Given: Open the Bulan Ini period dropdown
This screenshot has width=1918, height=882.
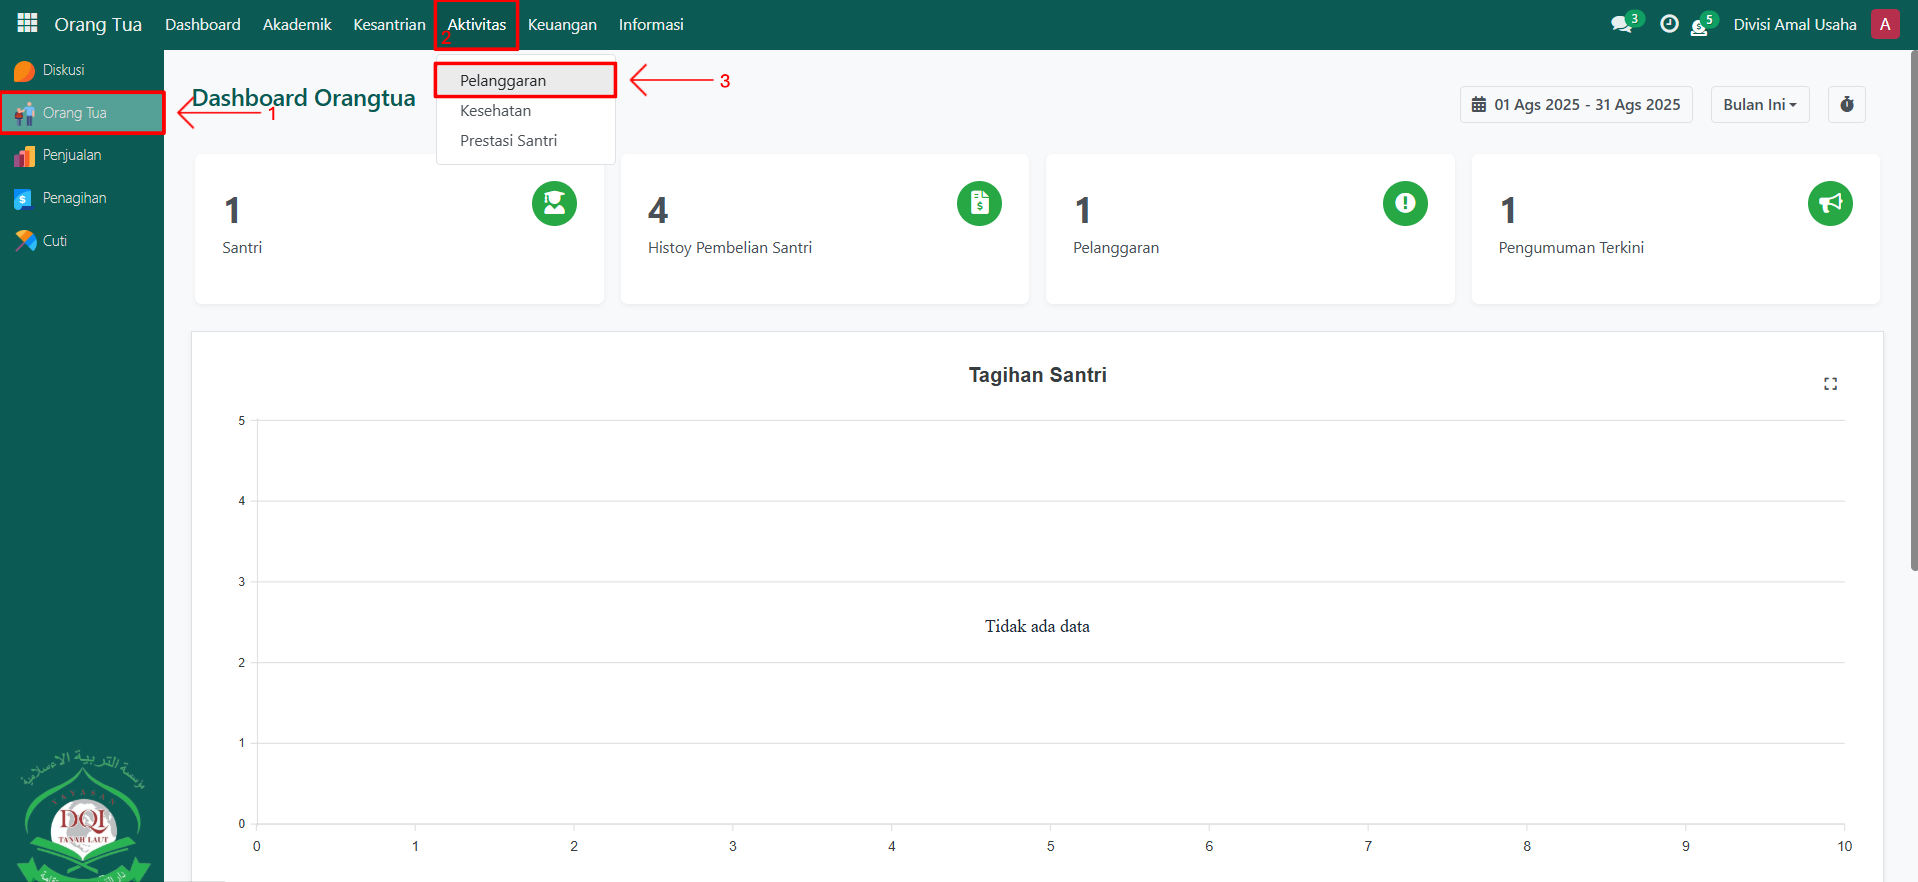Looking at the screenshot, I should click(x=1759, y=104).
